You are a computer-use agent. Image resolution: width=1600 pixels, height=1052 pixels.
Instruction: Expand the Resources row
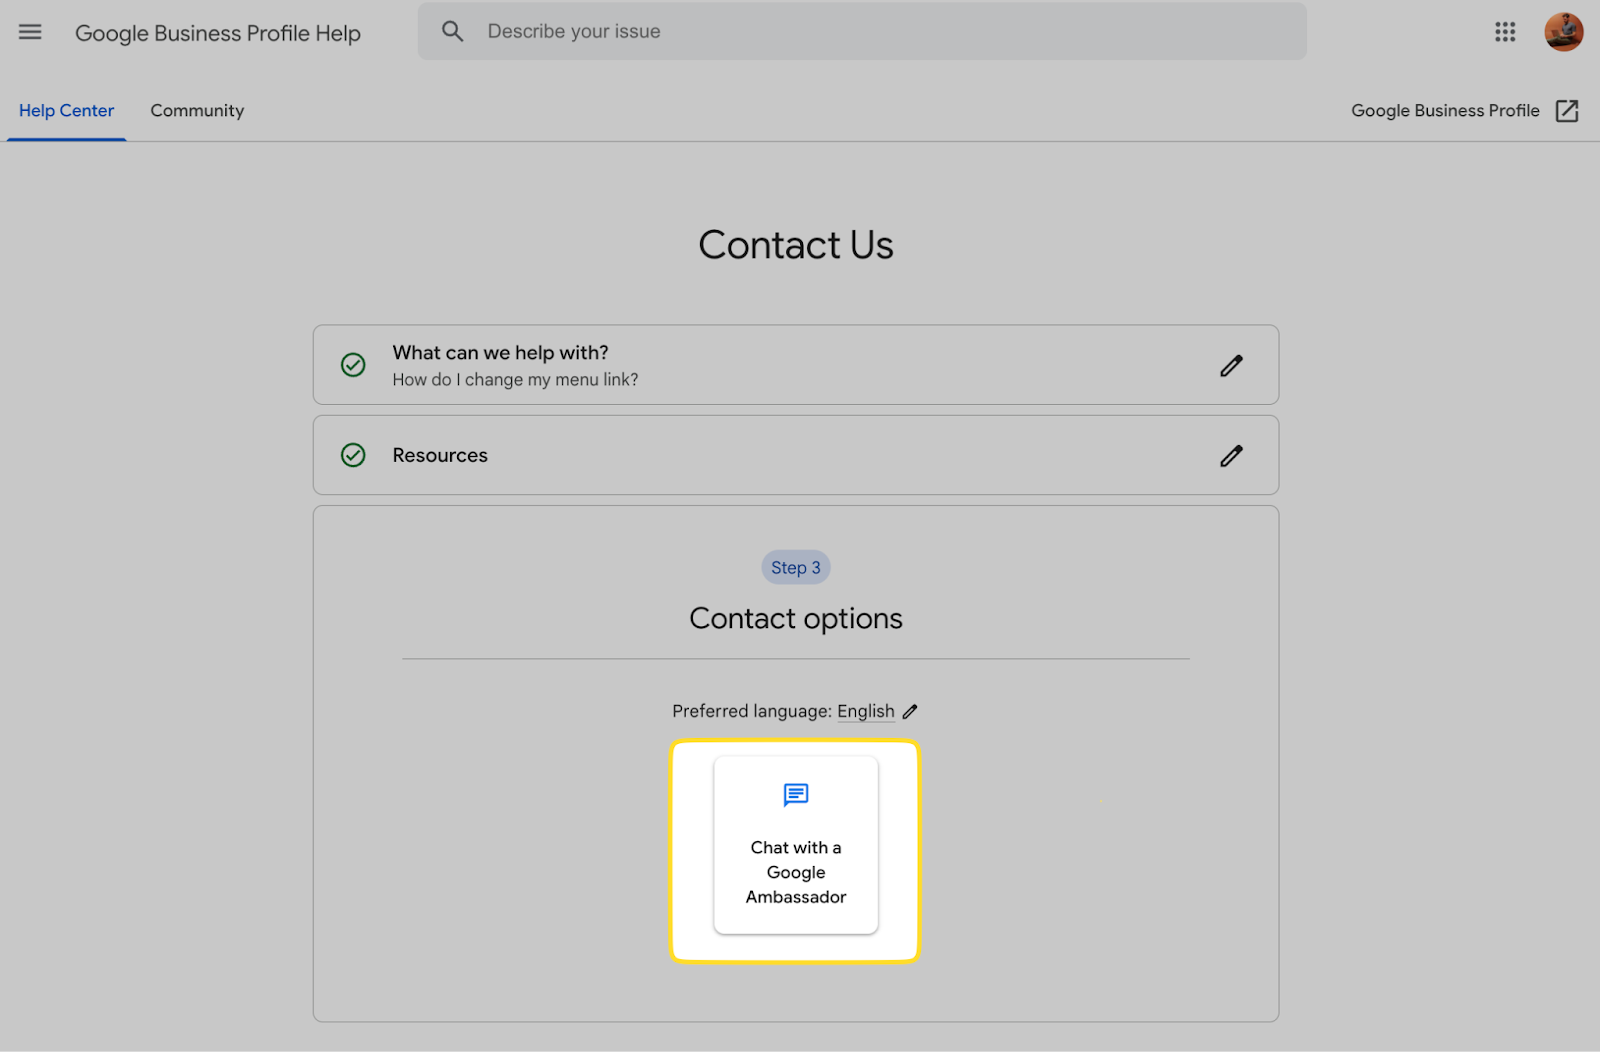(796, 455)
